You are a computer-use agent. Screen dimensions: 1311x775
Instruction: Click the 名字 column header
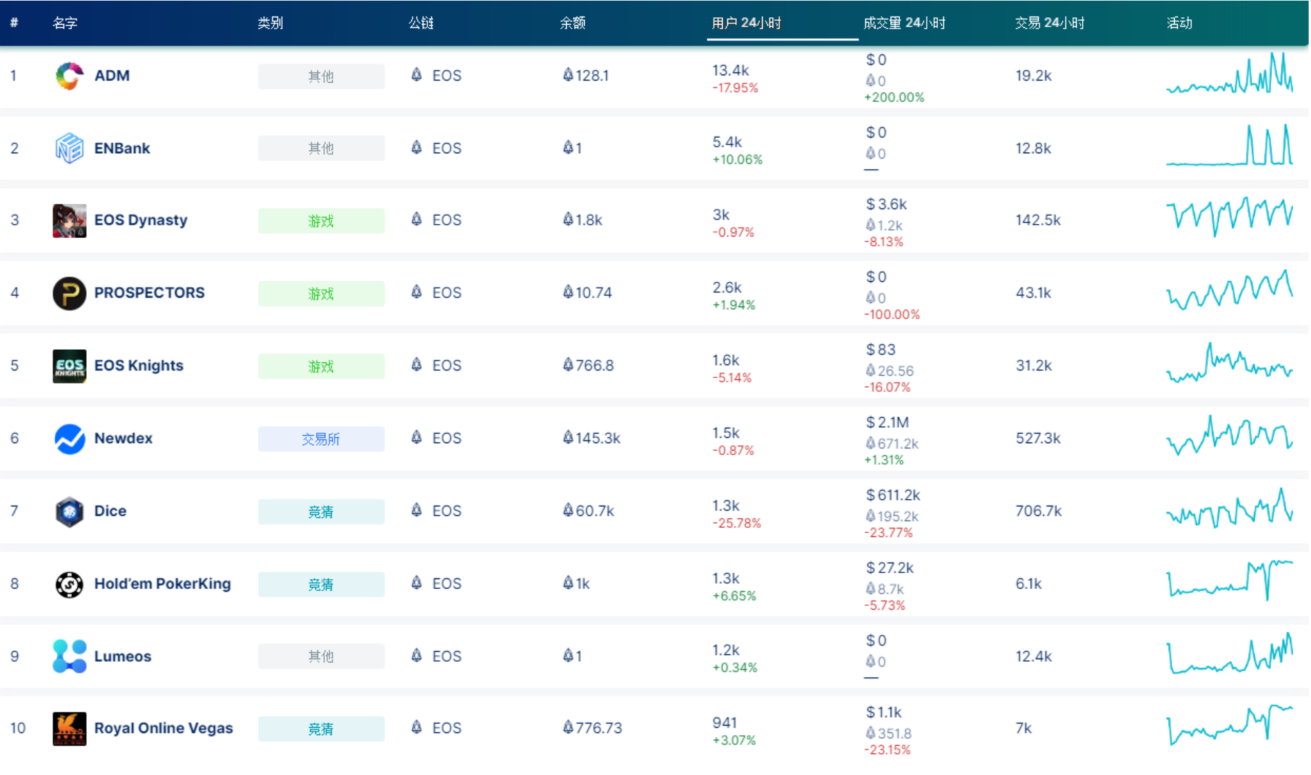(65, 23)
